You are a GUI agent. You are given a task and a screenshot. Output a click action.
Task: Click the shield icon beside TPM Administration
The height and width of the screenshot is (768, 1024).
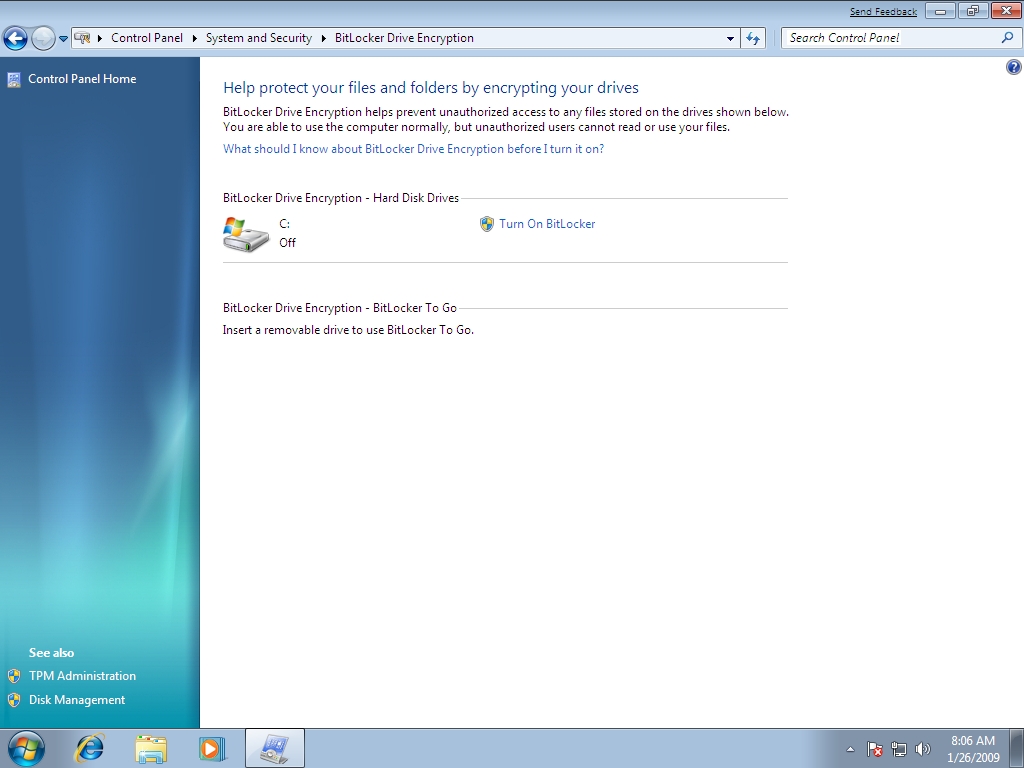click(x=14, y=676)
